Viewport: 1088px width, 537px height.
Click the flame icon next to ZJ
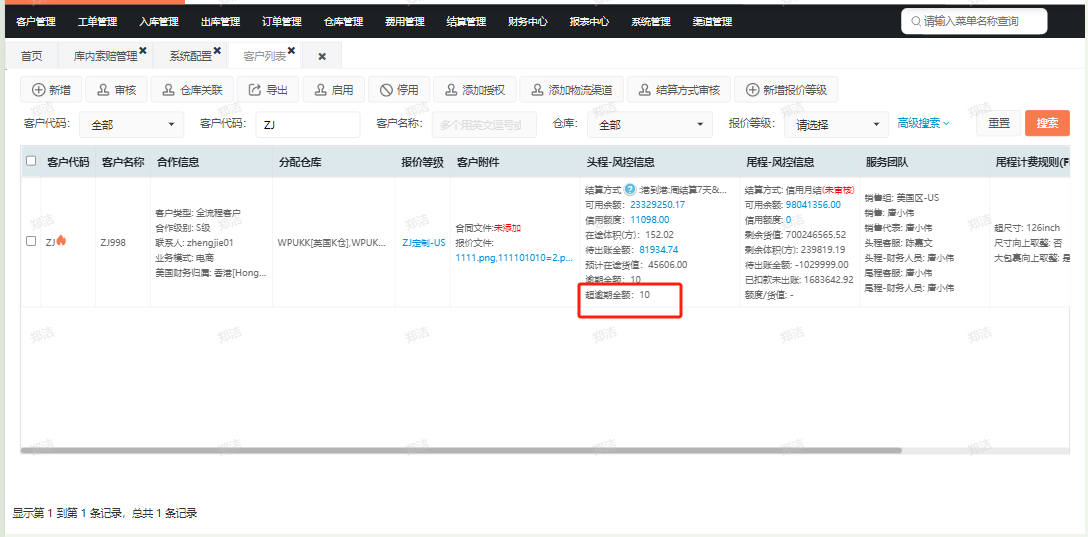[x=61, y=241]
